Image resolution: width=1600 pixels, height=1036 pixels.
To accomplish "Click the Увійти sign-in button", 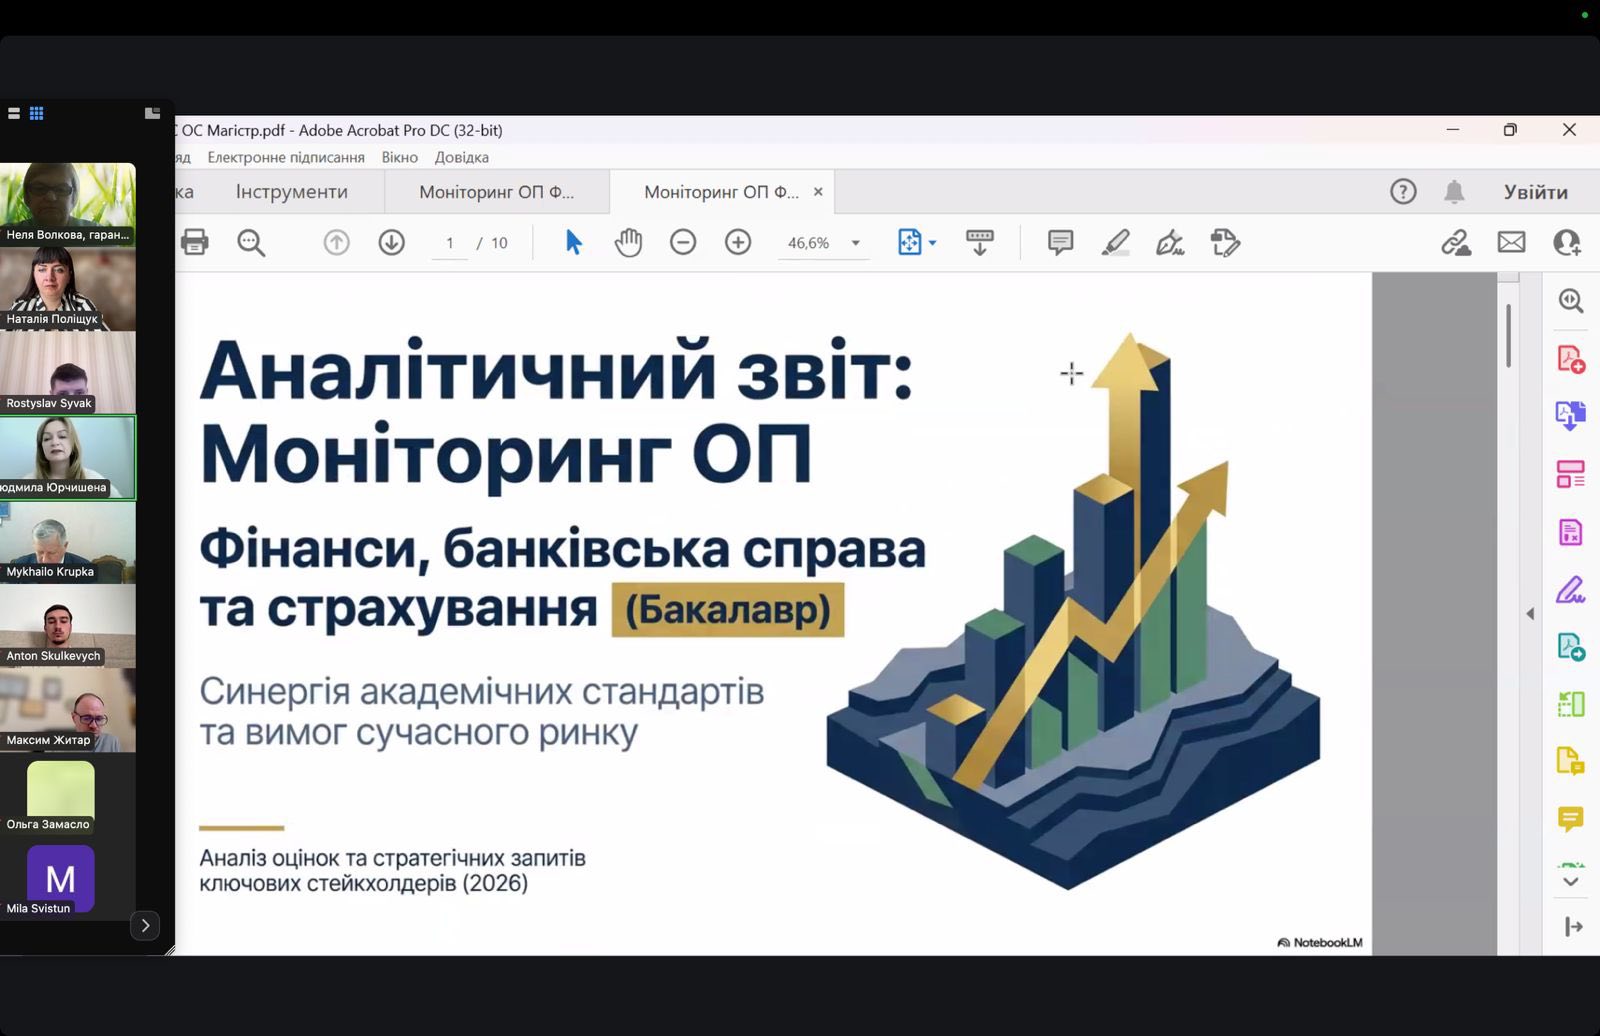I will [x=1535, y=192].
